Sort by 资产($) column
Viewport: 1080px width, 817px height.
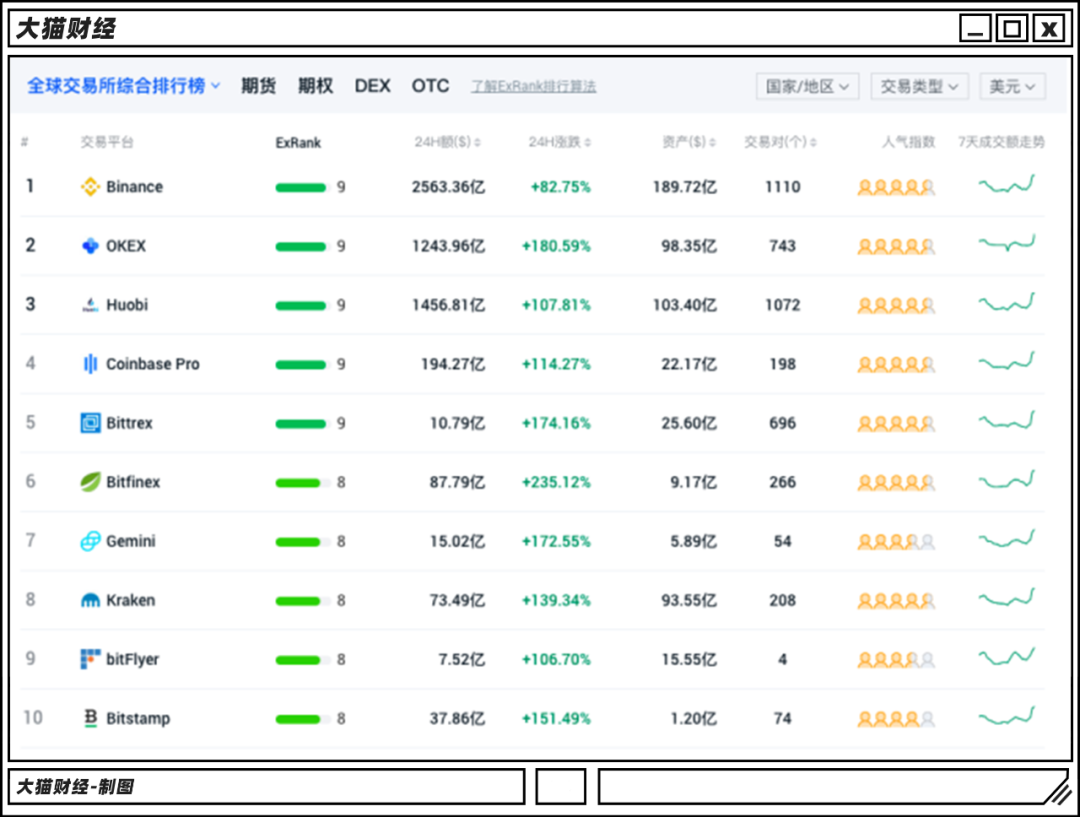689,142
